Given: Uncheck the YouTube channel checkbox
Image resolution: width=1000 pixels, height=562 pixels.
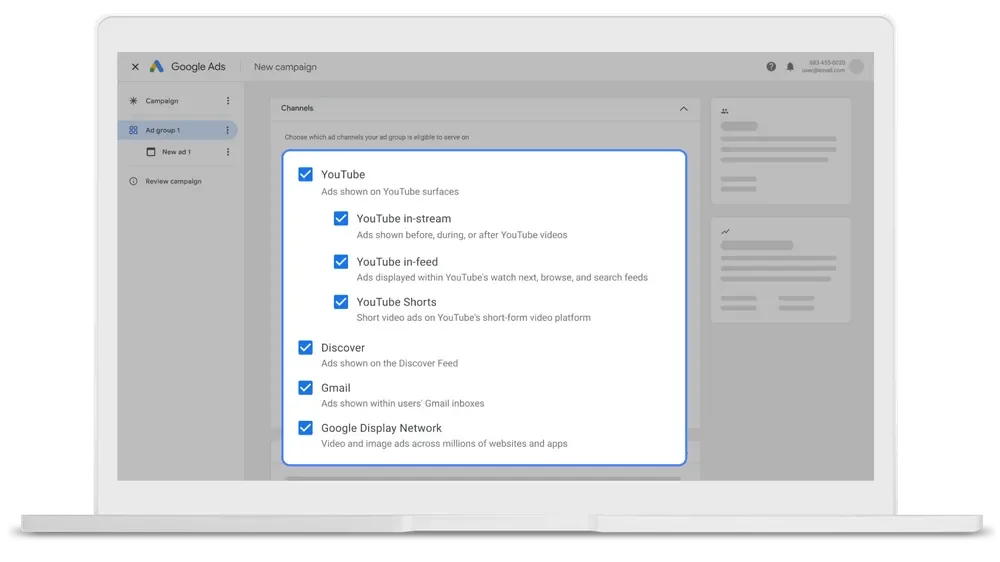Looking at the screenshot, I should coord(305,174).
